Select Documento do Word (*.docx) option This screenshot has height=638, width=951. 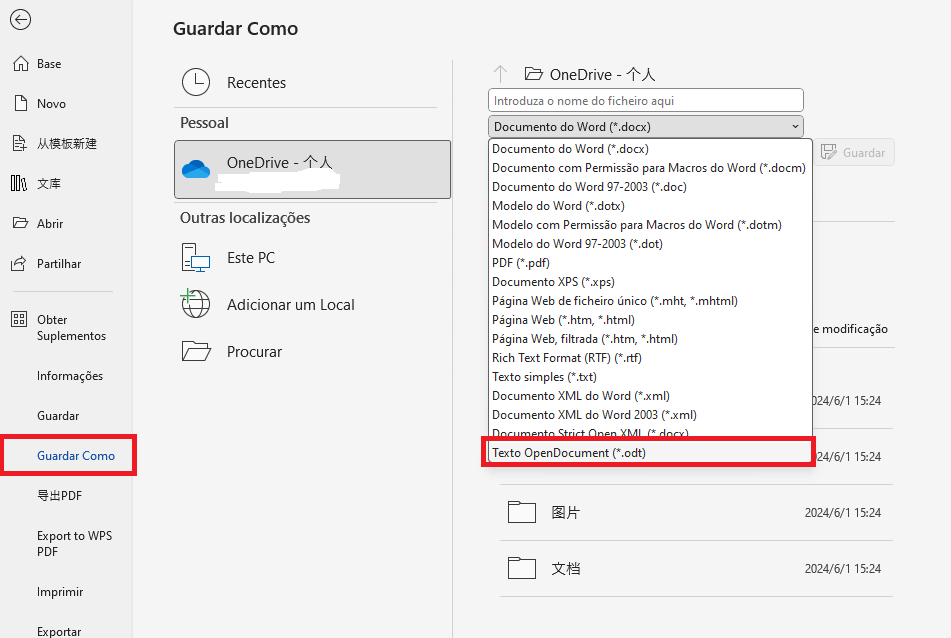coord(650,149)
